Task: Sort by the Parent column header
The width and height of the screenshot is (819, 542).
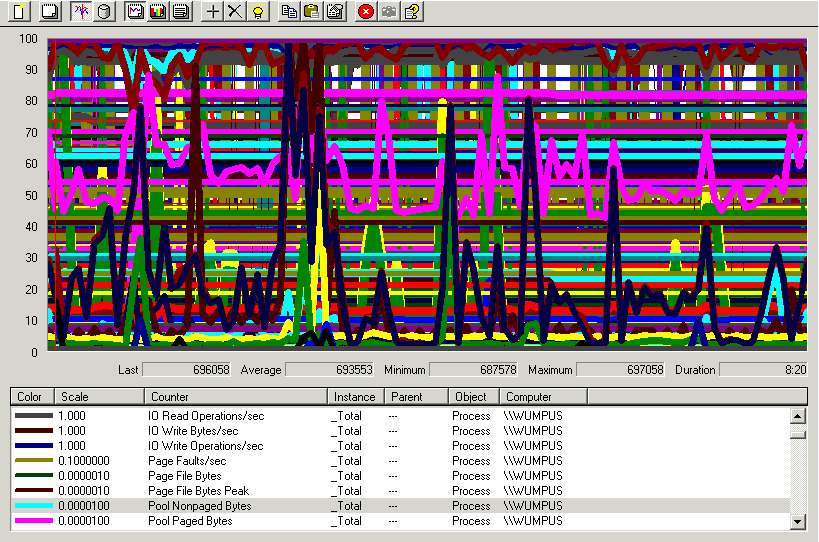Action: (416, 396)
